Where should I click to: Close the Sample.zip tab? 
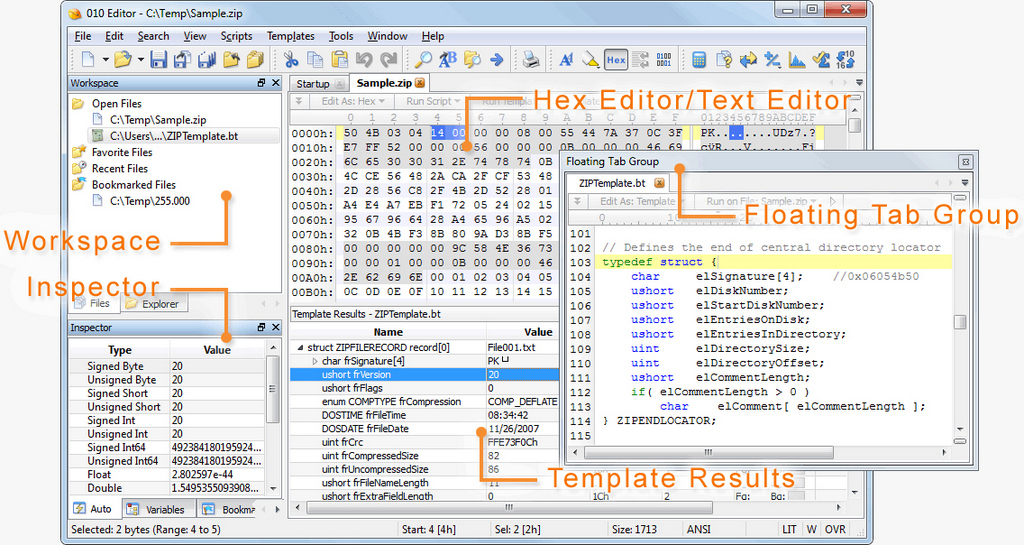420,83
